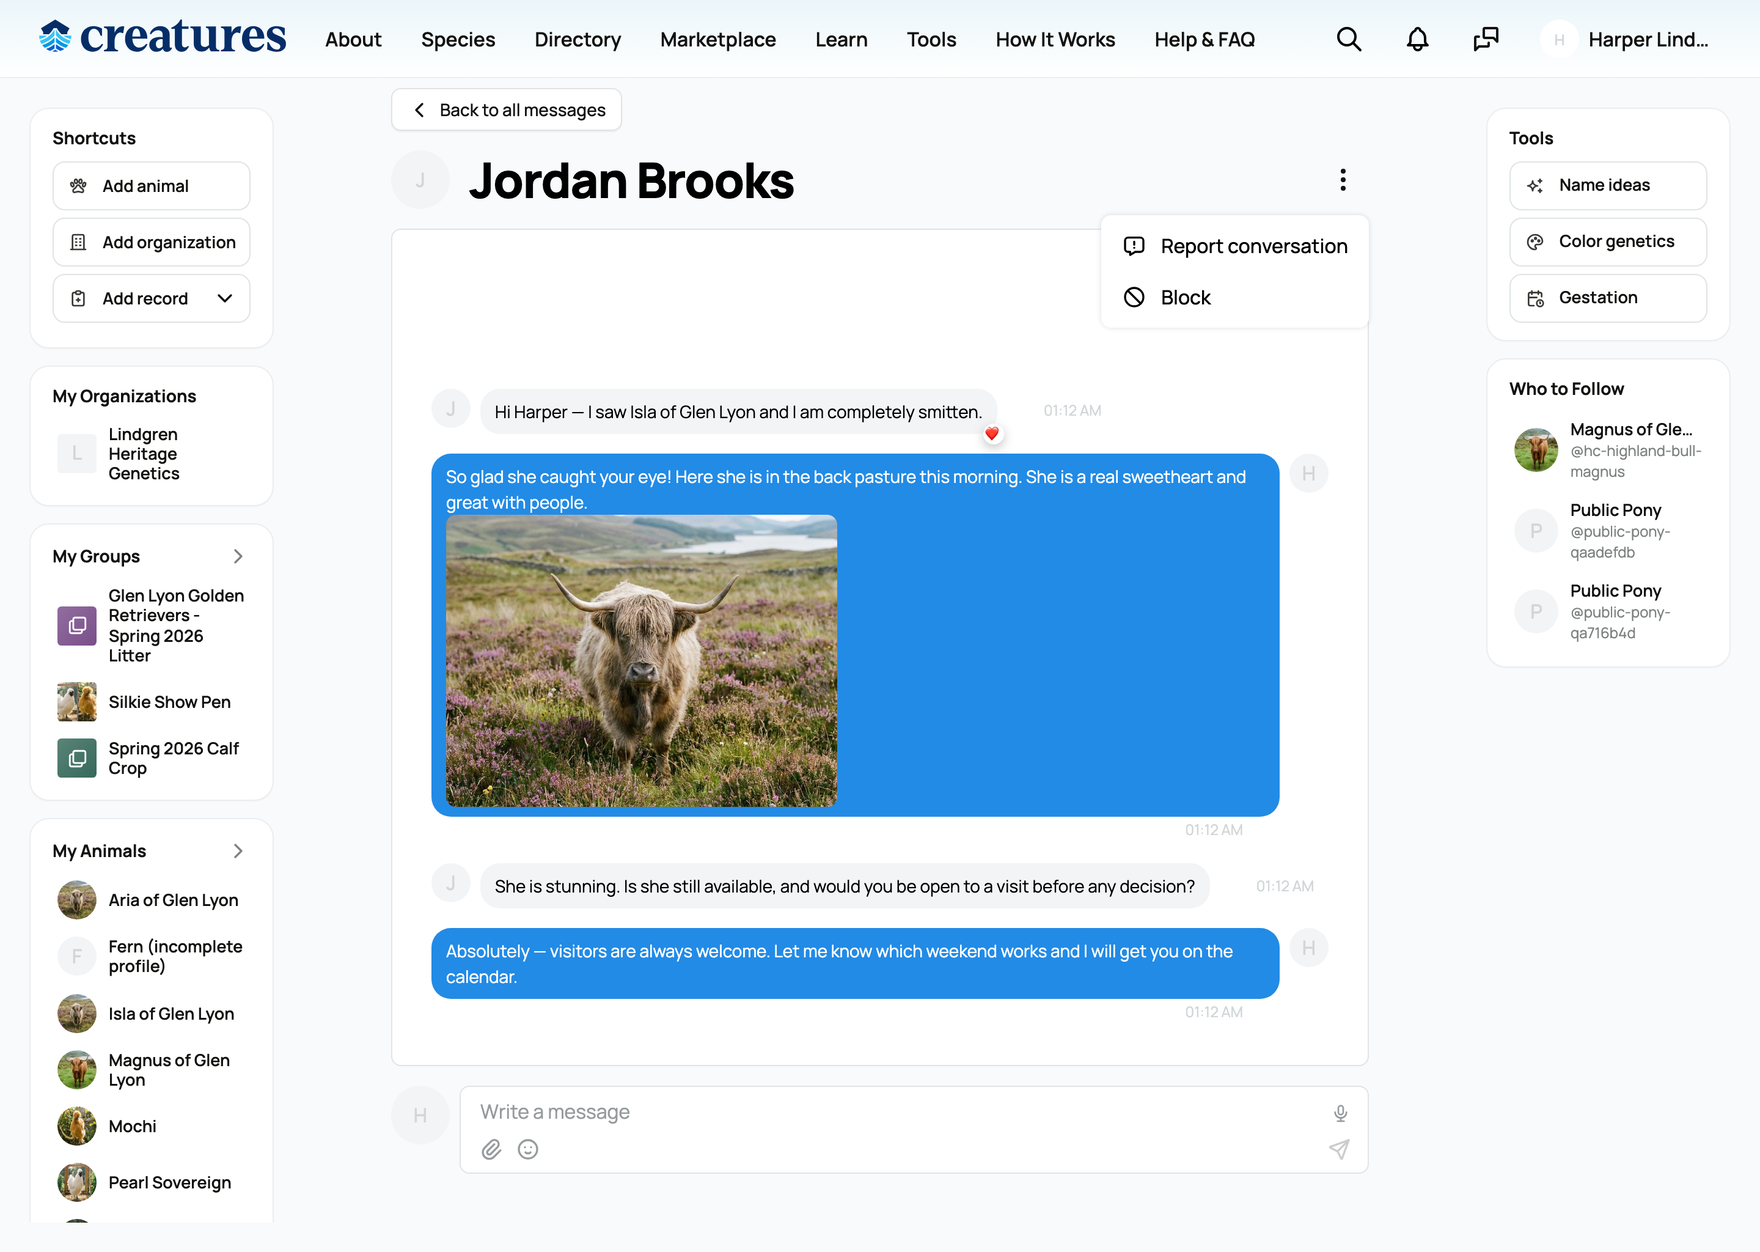Click Harper Lindgren profile avatar in header
This screenshot has height=1252, width=1760.
(1559, 39)
